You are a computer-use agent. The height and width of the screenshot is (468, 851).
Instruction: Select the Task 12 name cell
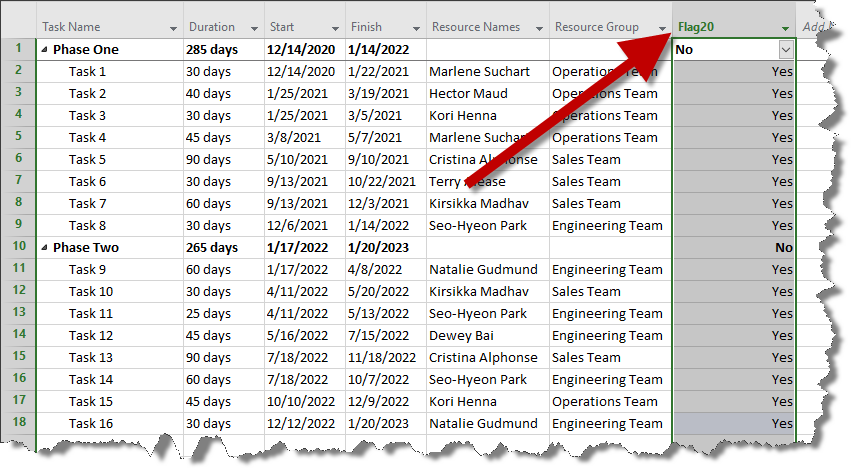(x=110, y=336)
